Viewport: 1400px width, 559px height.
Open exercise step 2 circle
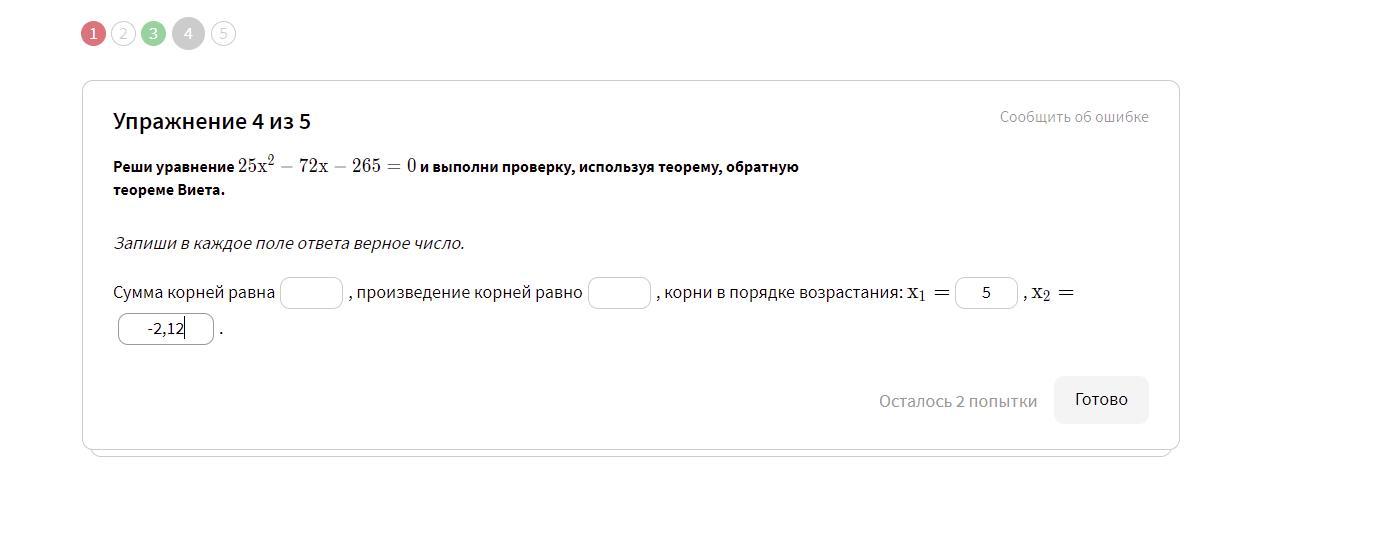point(123,34)
